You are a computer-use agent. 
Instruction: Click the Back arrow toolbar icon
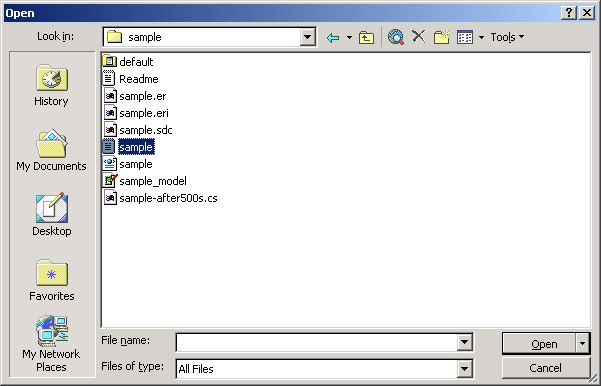[x=333, y=38]
